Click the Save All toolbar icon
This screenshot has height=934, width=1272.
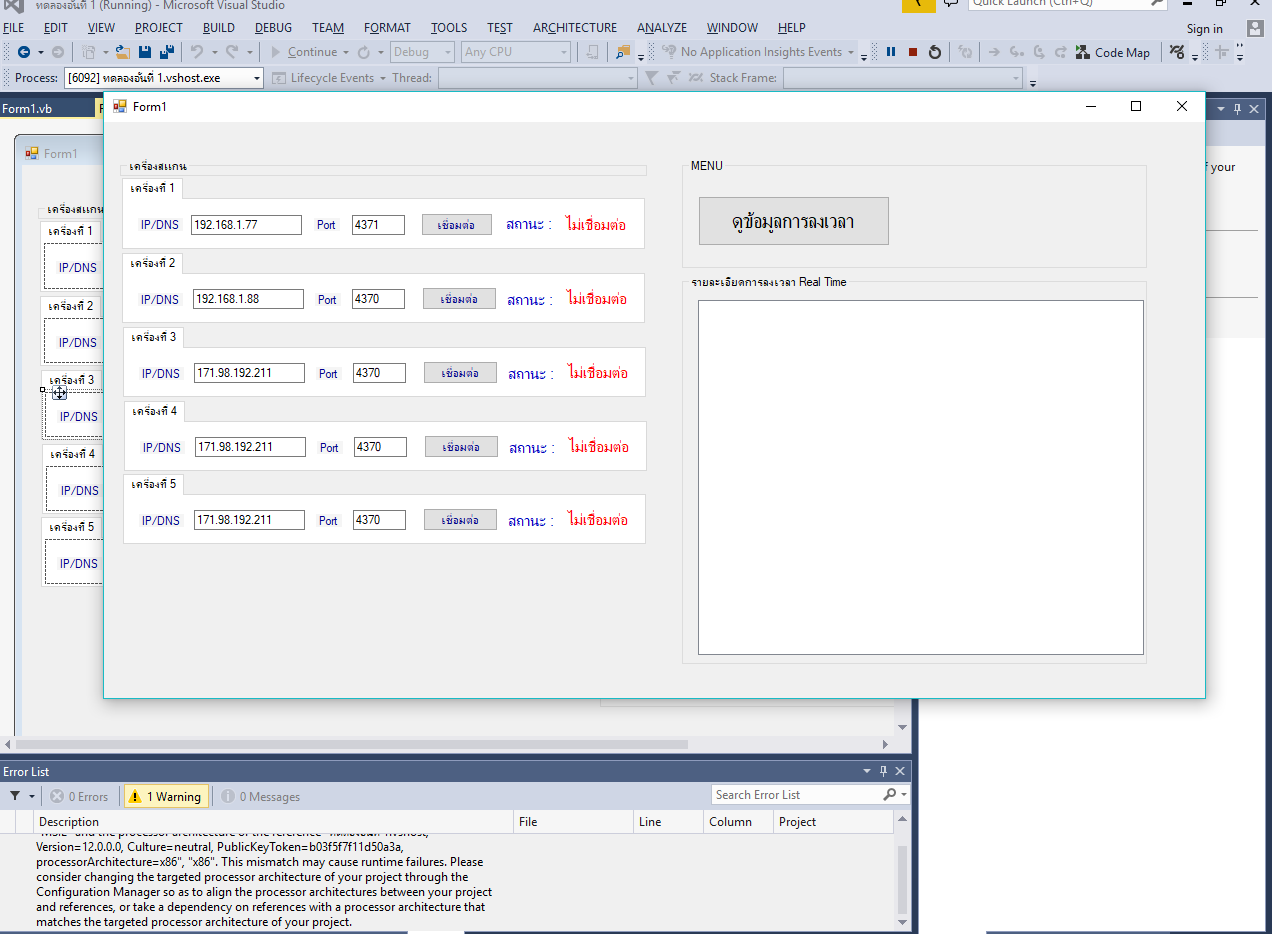(166, 52)
